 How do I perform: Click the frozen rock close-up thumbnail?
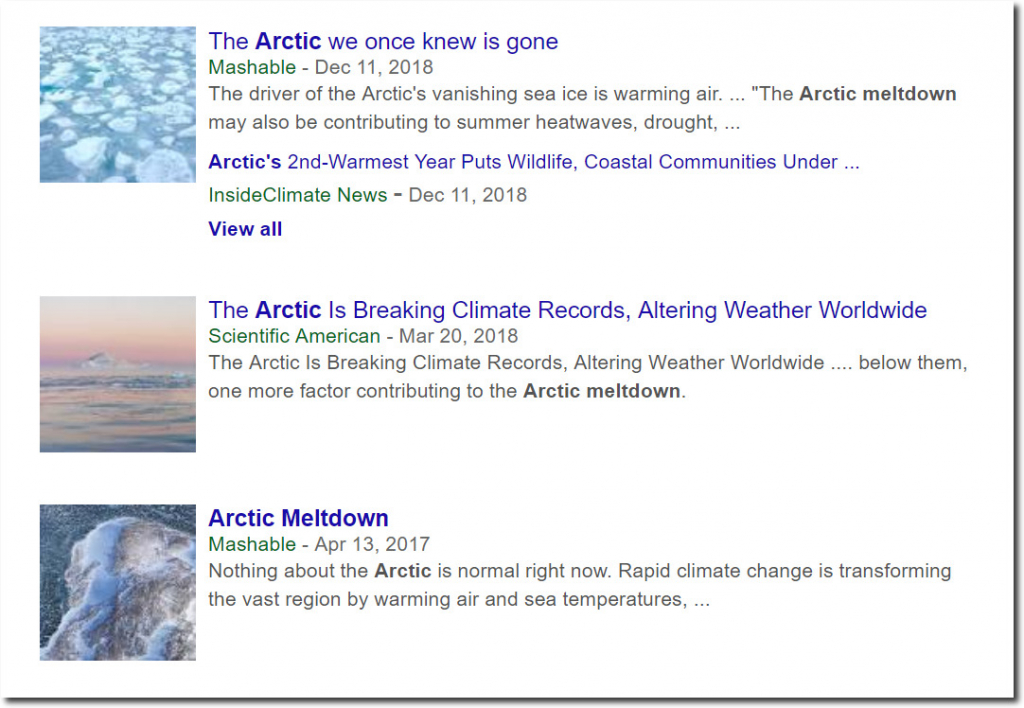coord(118,582)
